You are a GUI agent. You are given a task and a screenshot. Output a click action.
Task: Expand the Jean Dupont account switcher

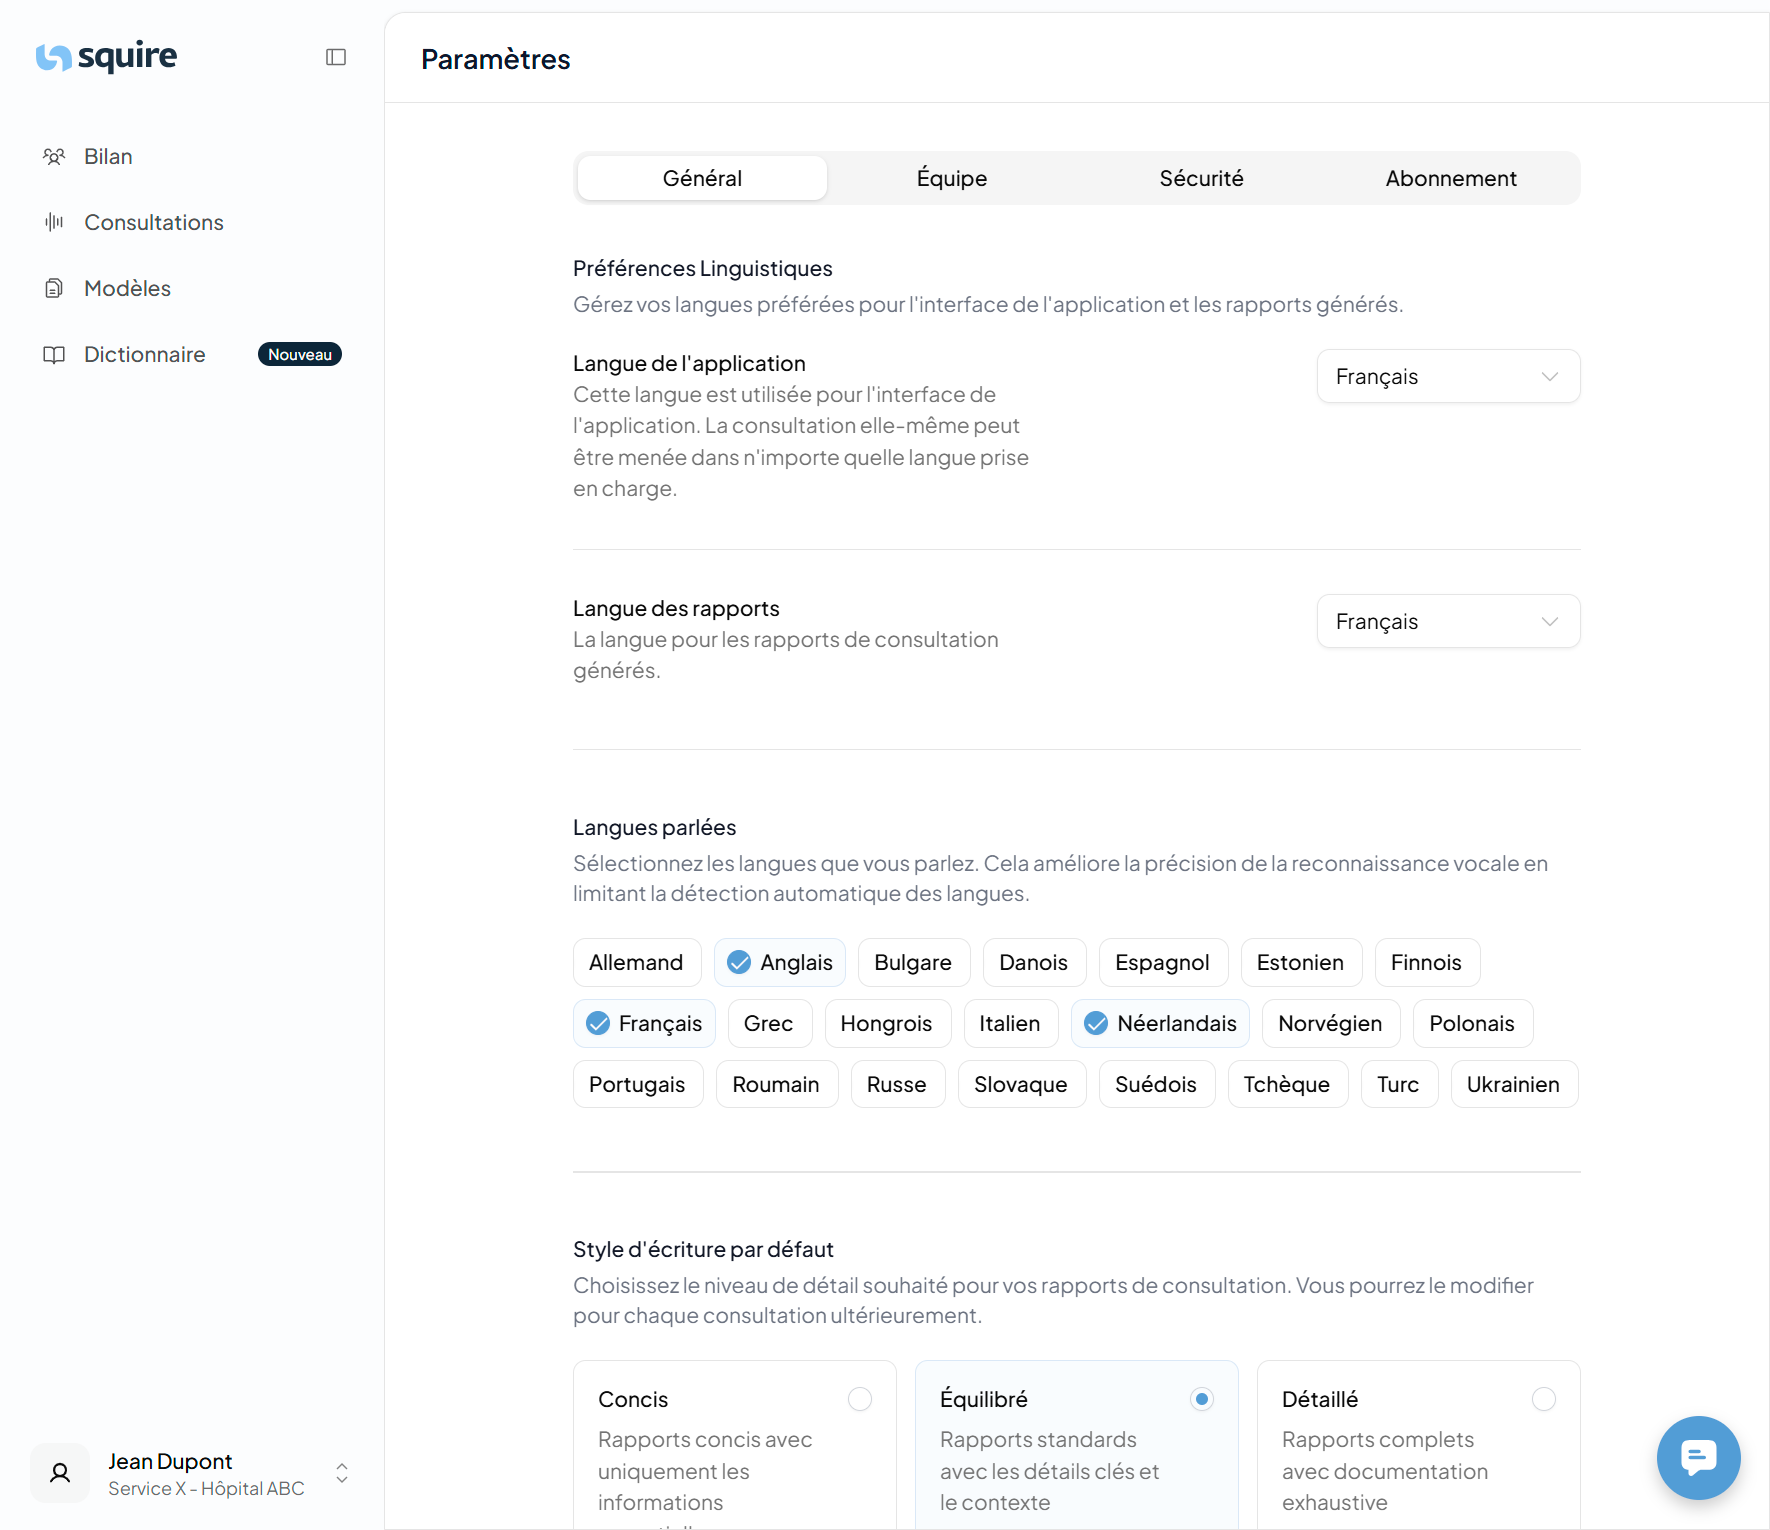342,1473
